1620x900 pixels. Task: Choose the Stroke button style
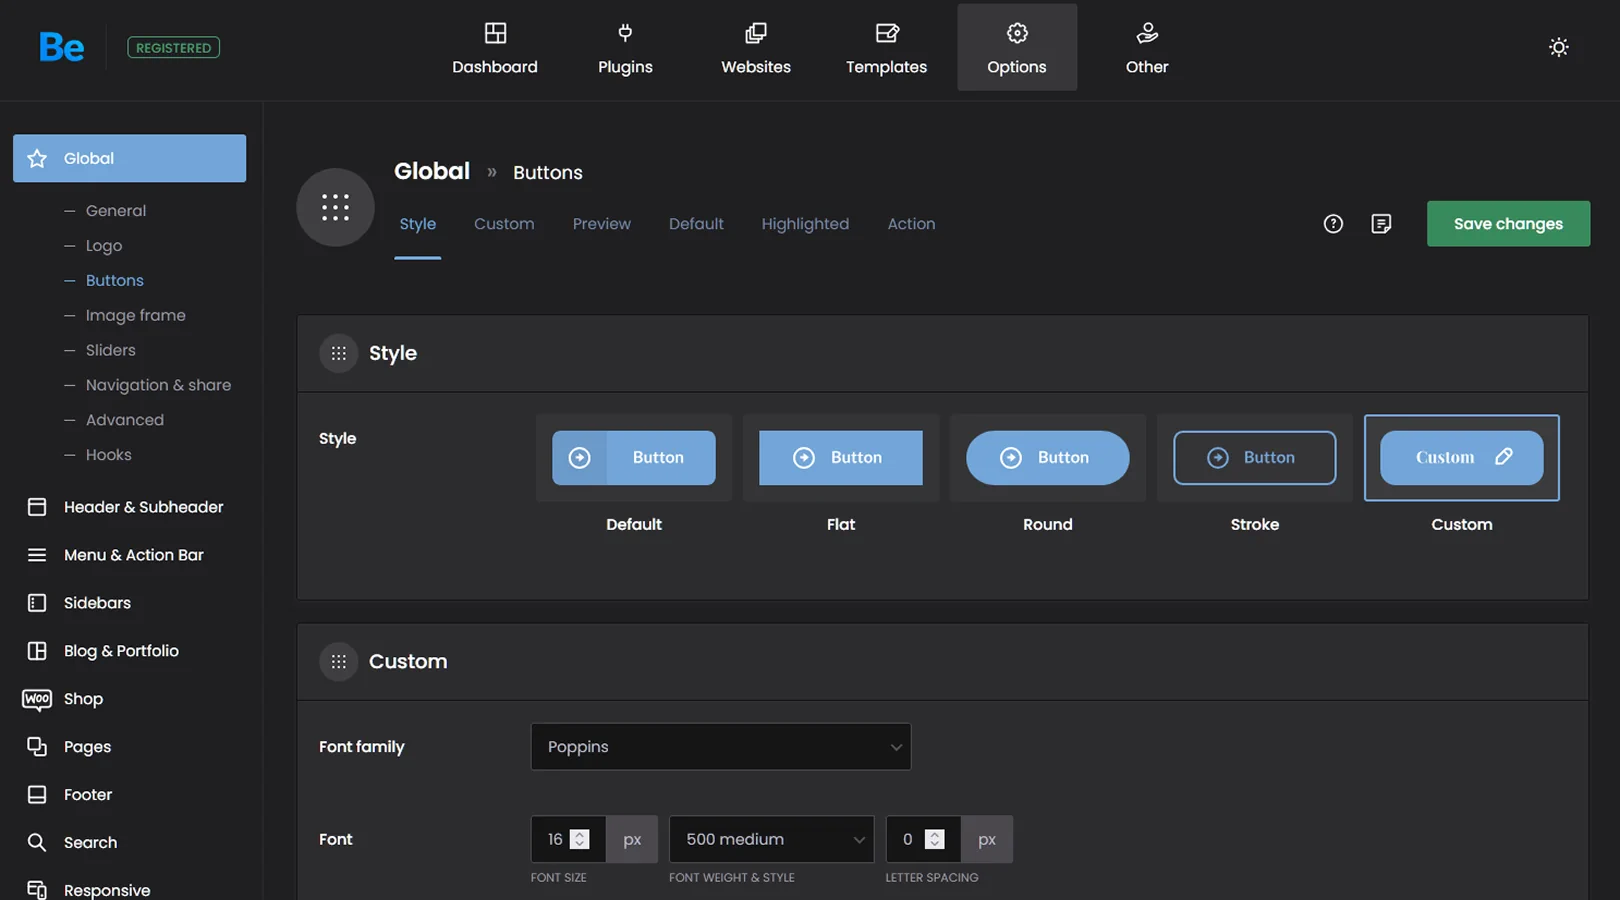coord(1254,458)
